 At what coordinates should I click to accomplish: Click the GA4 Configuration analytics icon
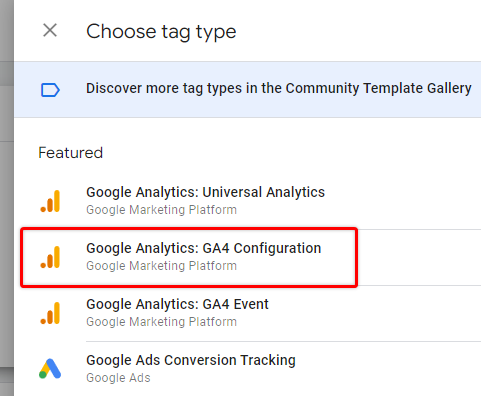coord(50,257)
